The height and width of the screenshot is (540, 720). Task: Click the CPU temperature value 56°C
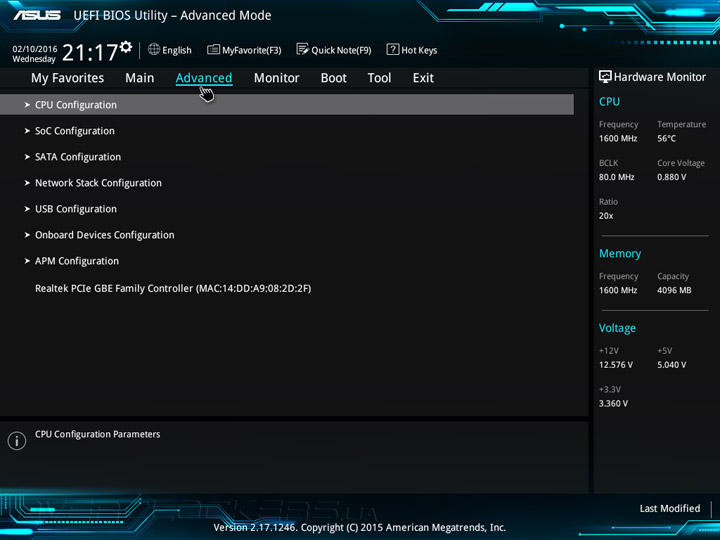[x=666, y=138]
